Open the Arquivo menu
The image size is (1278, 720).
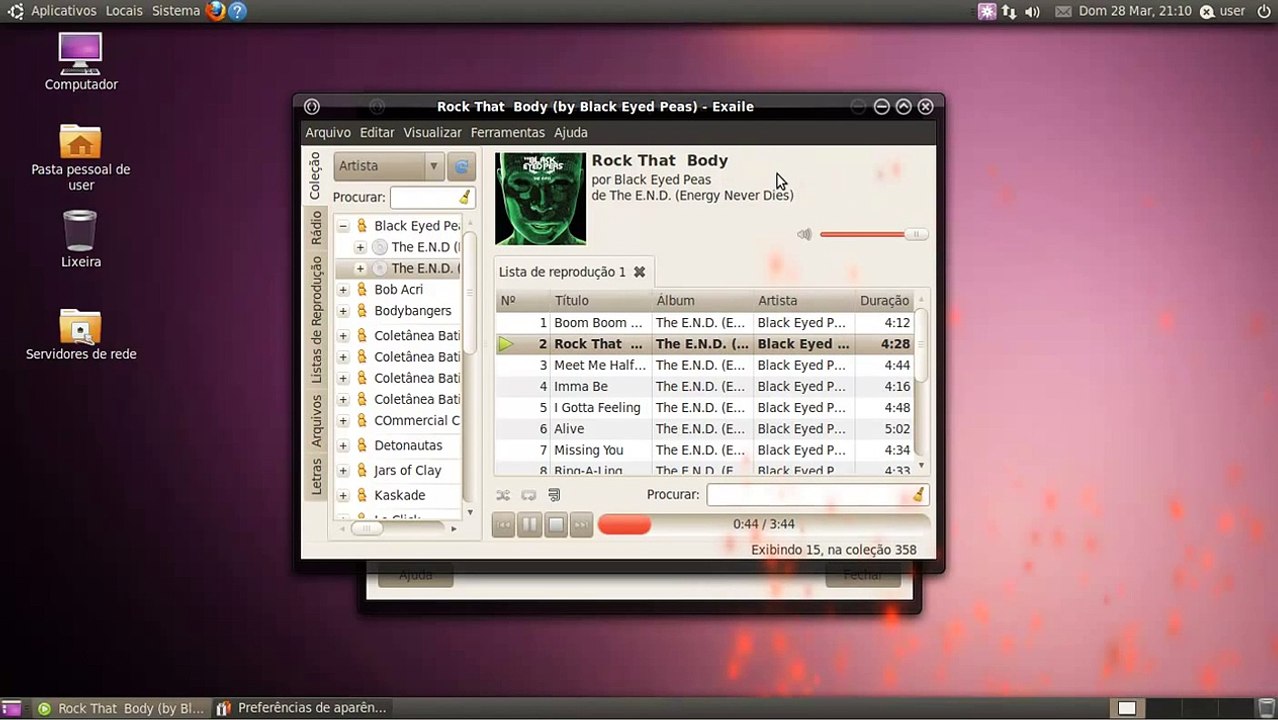click(x=328, y=132)
